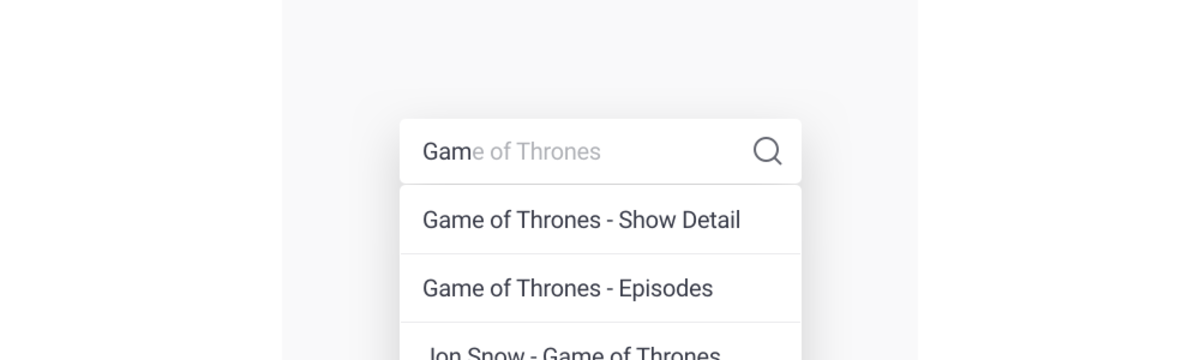Click the grey background above the search box
1200x360 pixels.
point(600,58)
